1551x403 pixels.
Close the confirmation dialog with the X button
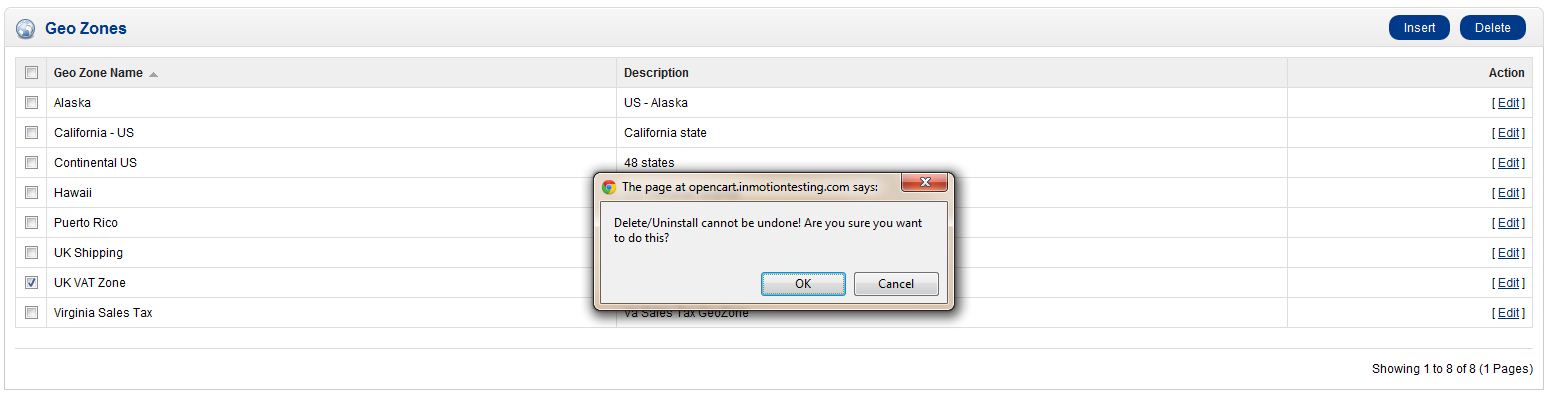pos(925,183)
